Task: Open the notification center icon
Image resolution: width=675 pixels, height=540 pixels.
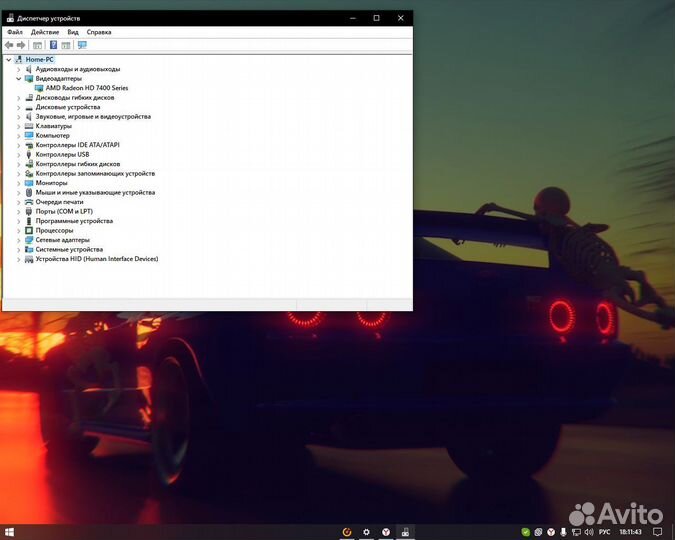Action: pyautogui.click(x=657, y=532)
